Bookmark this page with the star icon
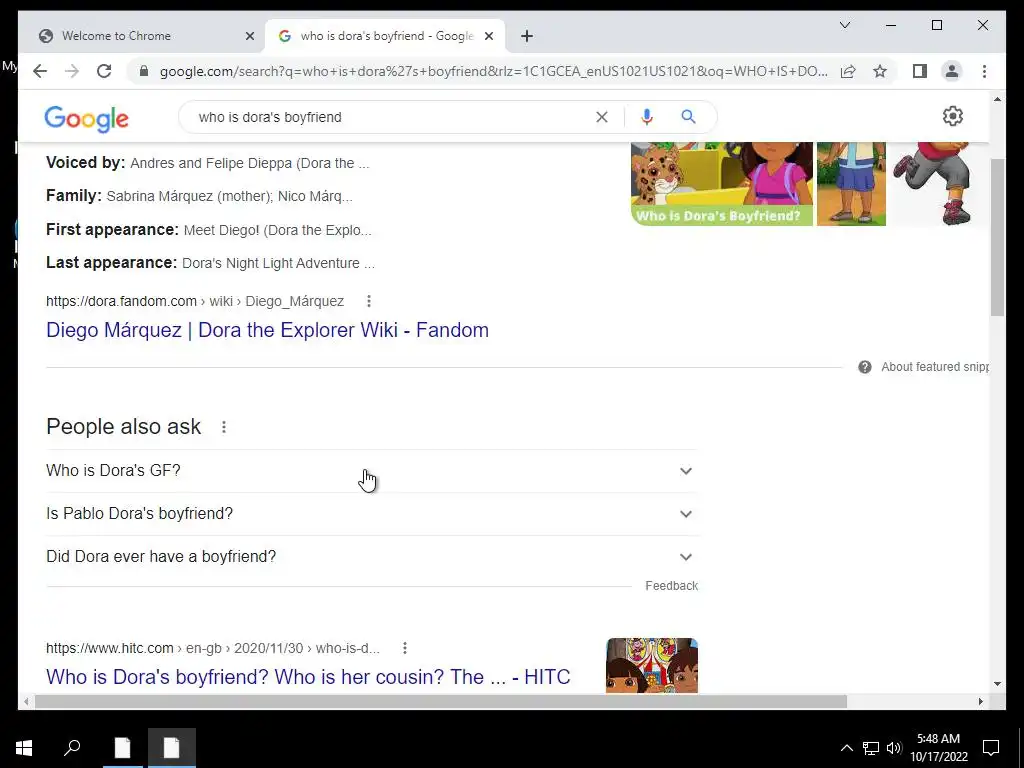Screen dimensions: 1024x768 point(880,71)
